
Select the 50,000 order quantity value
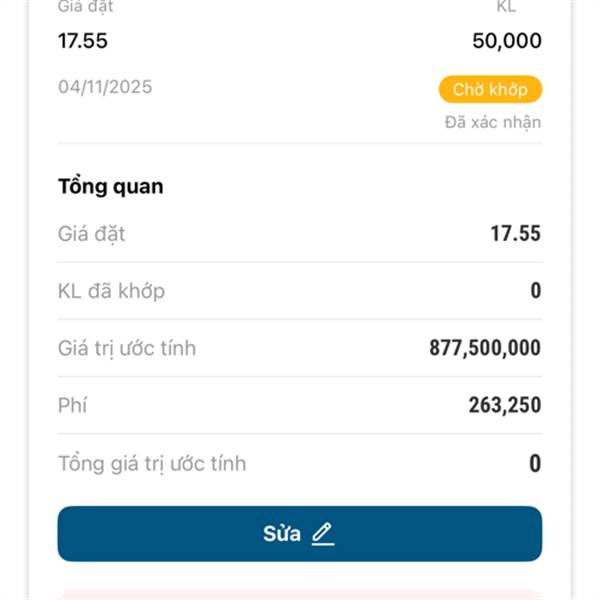[507, 41]
